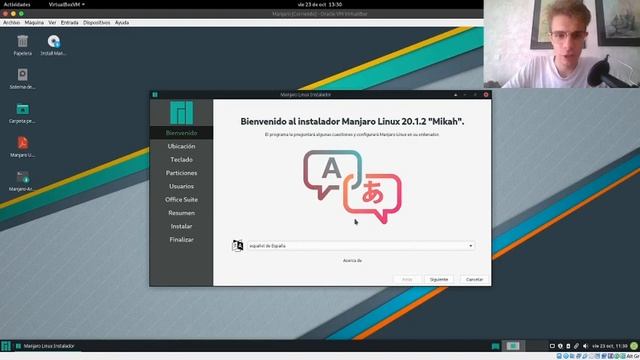The width and height of the screenshot is (640, 360).
Task: Select the Bienvenido step in sidebar
Action: coord(182,133)
